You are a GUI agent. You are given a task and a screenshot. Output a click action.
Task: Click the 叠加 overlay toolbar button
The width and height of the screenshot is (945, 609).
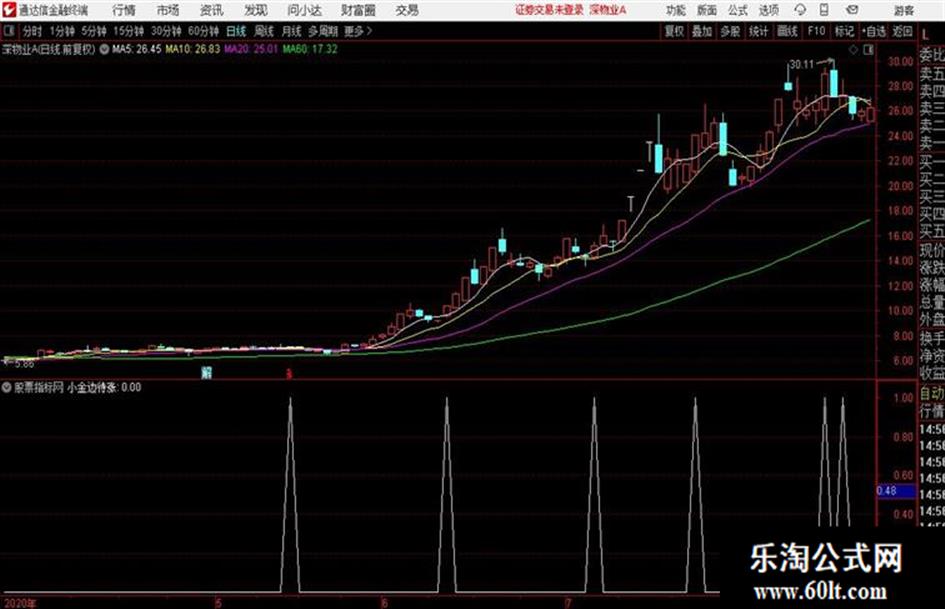(x=702, y=31)
